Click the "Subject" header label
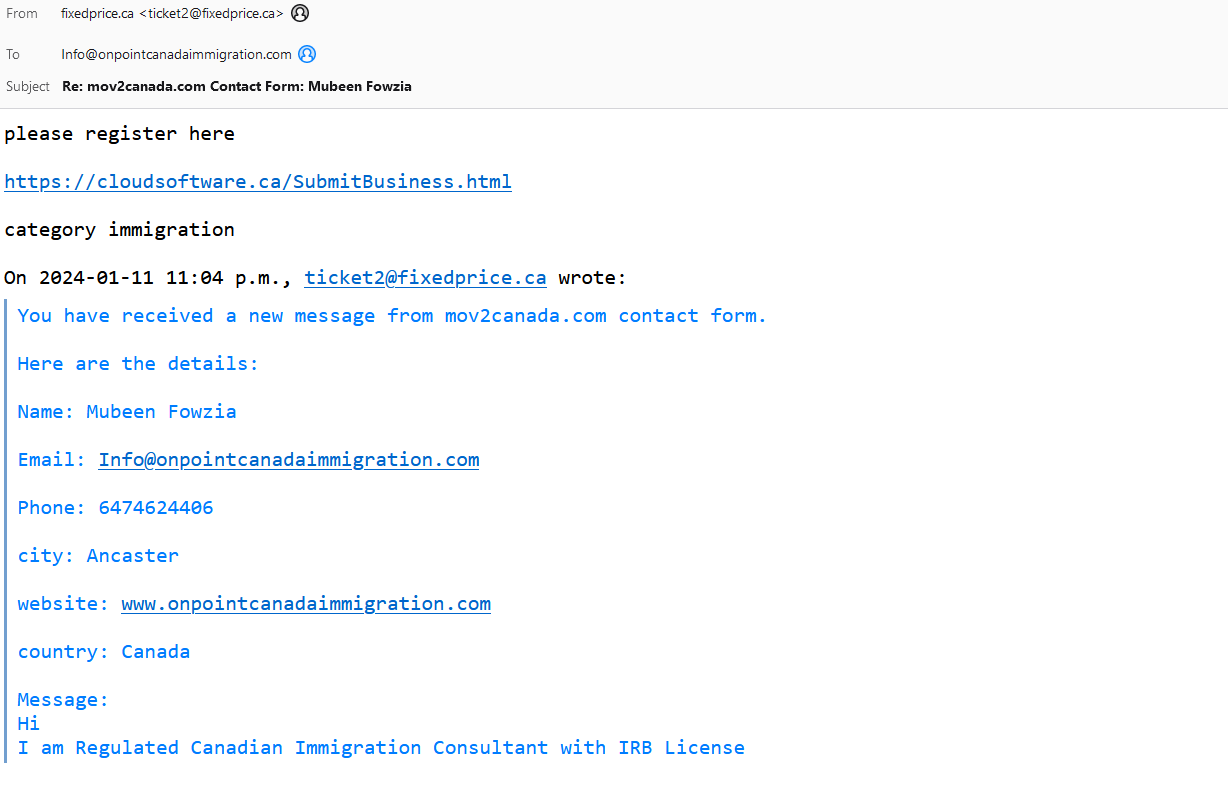This screenshot has width=1228, height=790. (x=28, y=86)
